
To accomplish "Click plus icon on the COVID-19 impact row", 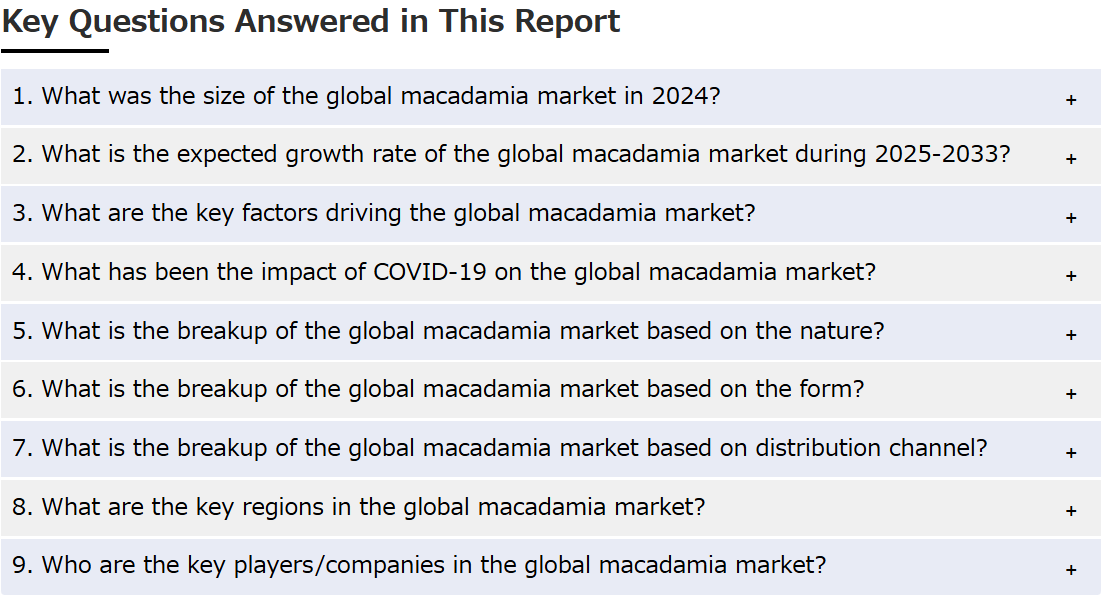I will (1071, 275).
